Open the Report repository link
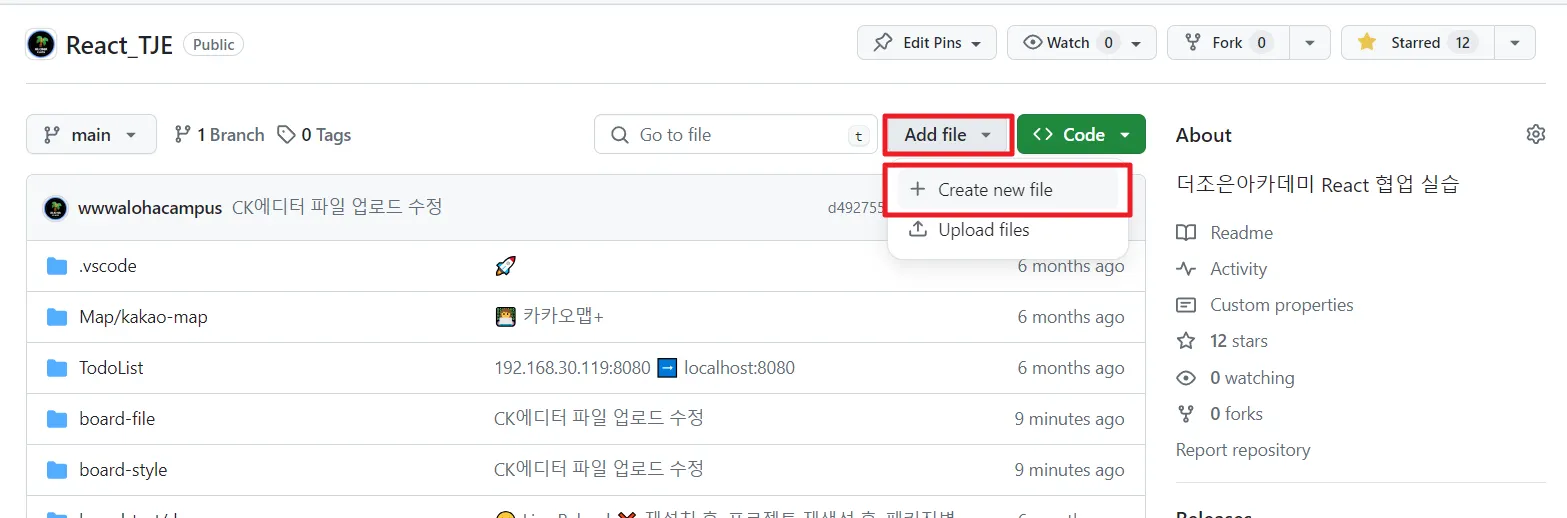 [1243, 450]
